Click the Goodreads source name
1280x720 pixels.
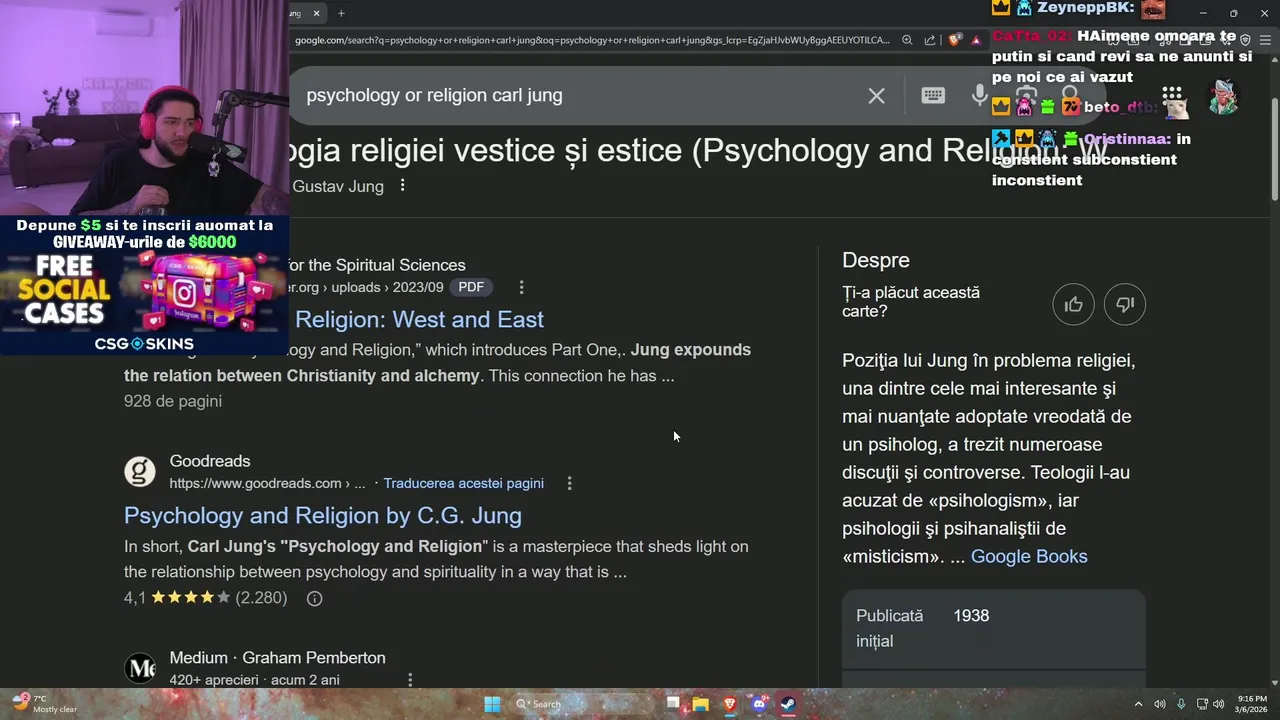(210, 461)
